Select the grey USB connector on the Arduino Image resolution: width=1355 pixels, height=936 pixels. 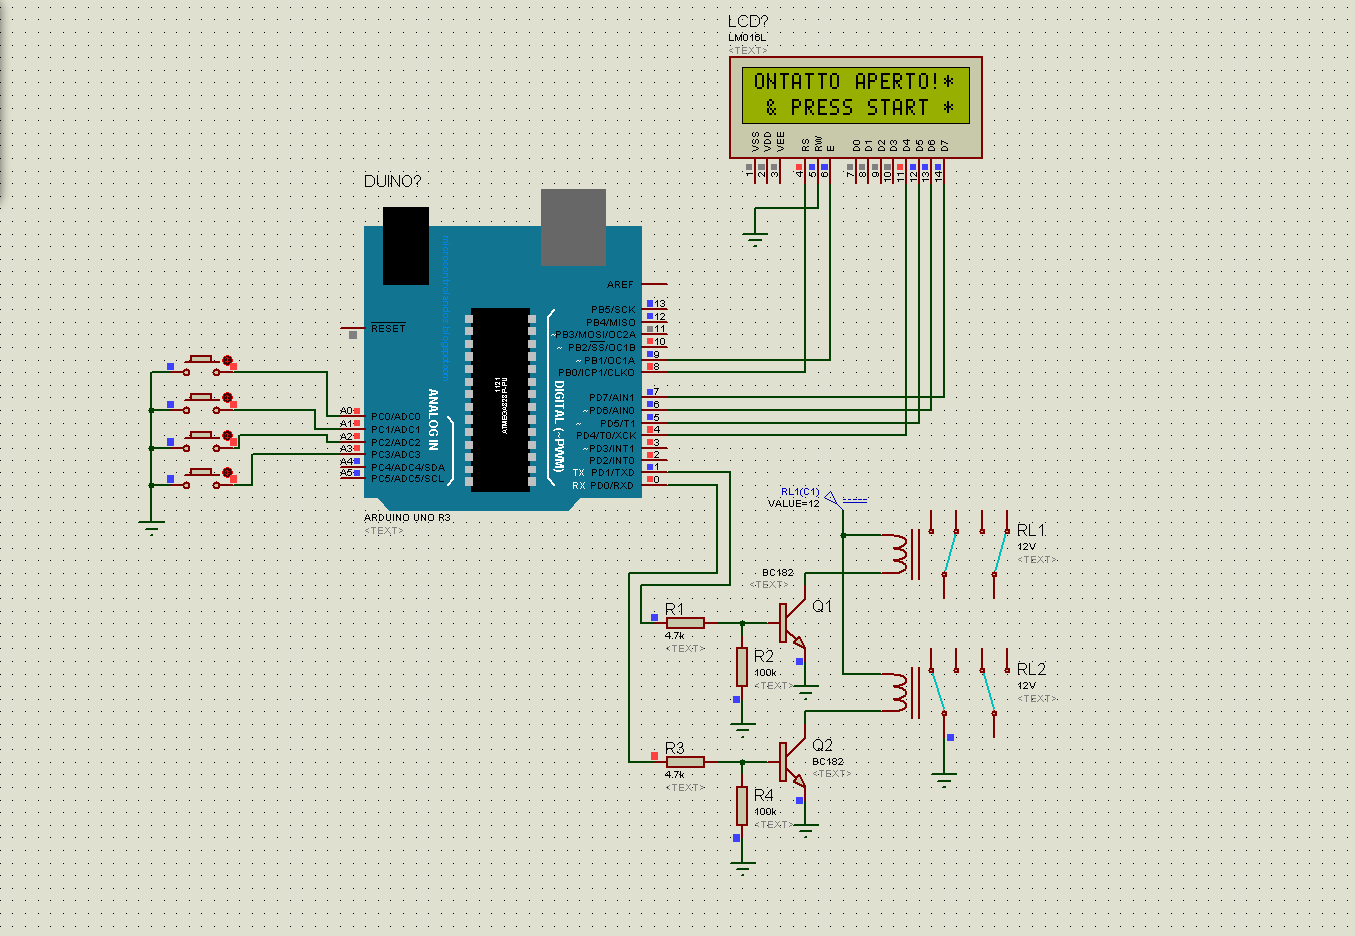point(573,227)
